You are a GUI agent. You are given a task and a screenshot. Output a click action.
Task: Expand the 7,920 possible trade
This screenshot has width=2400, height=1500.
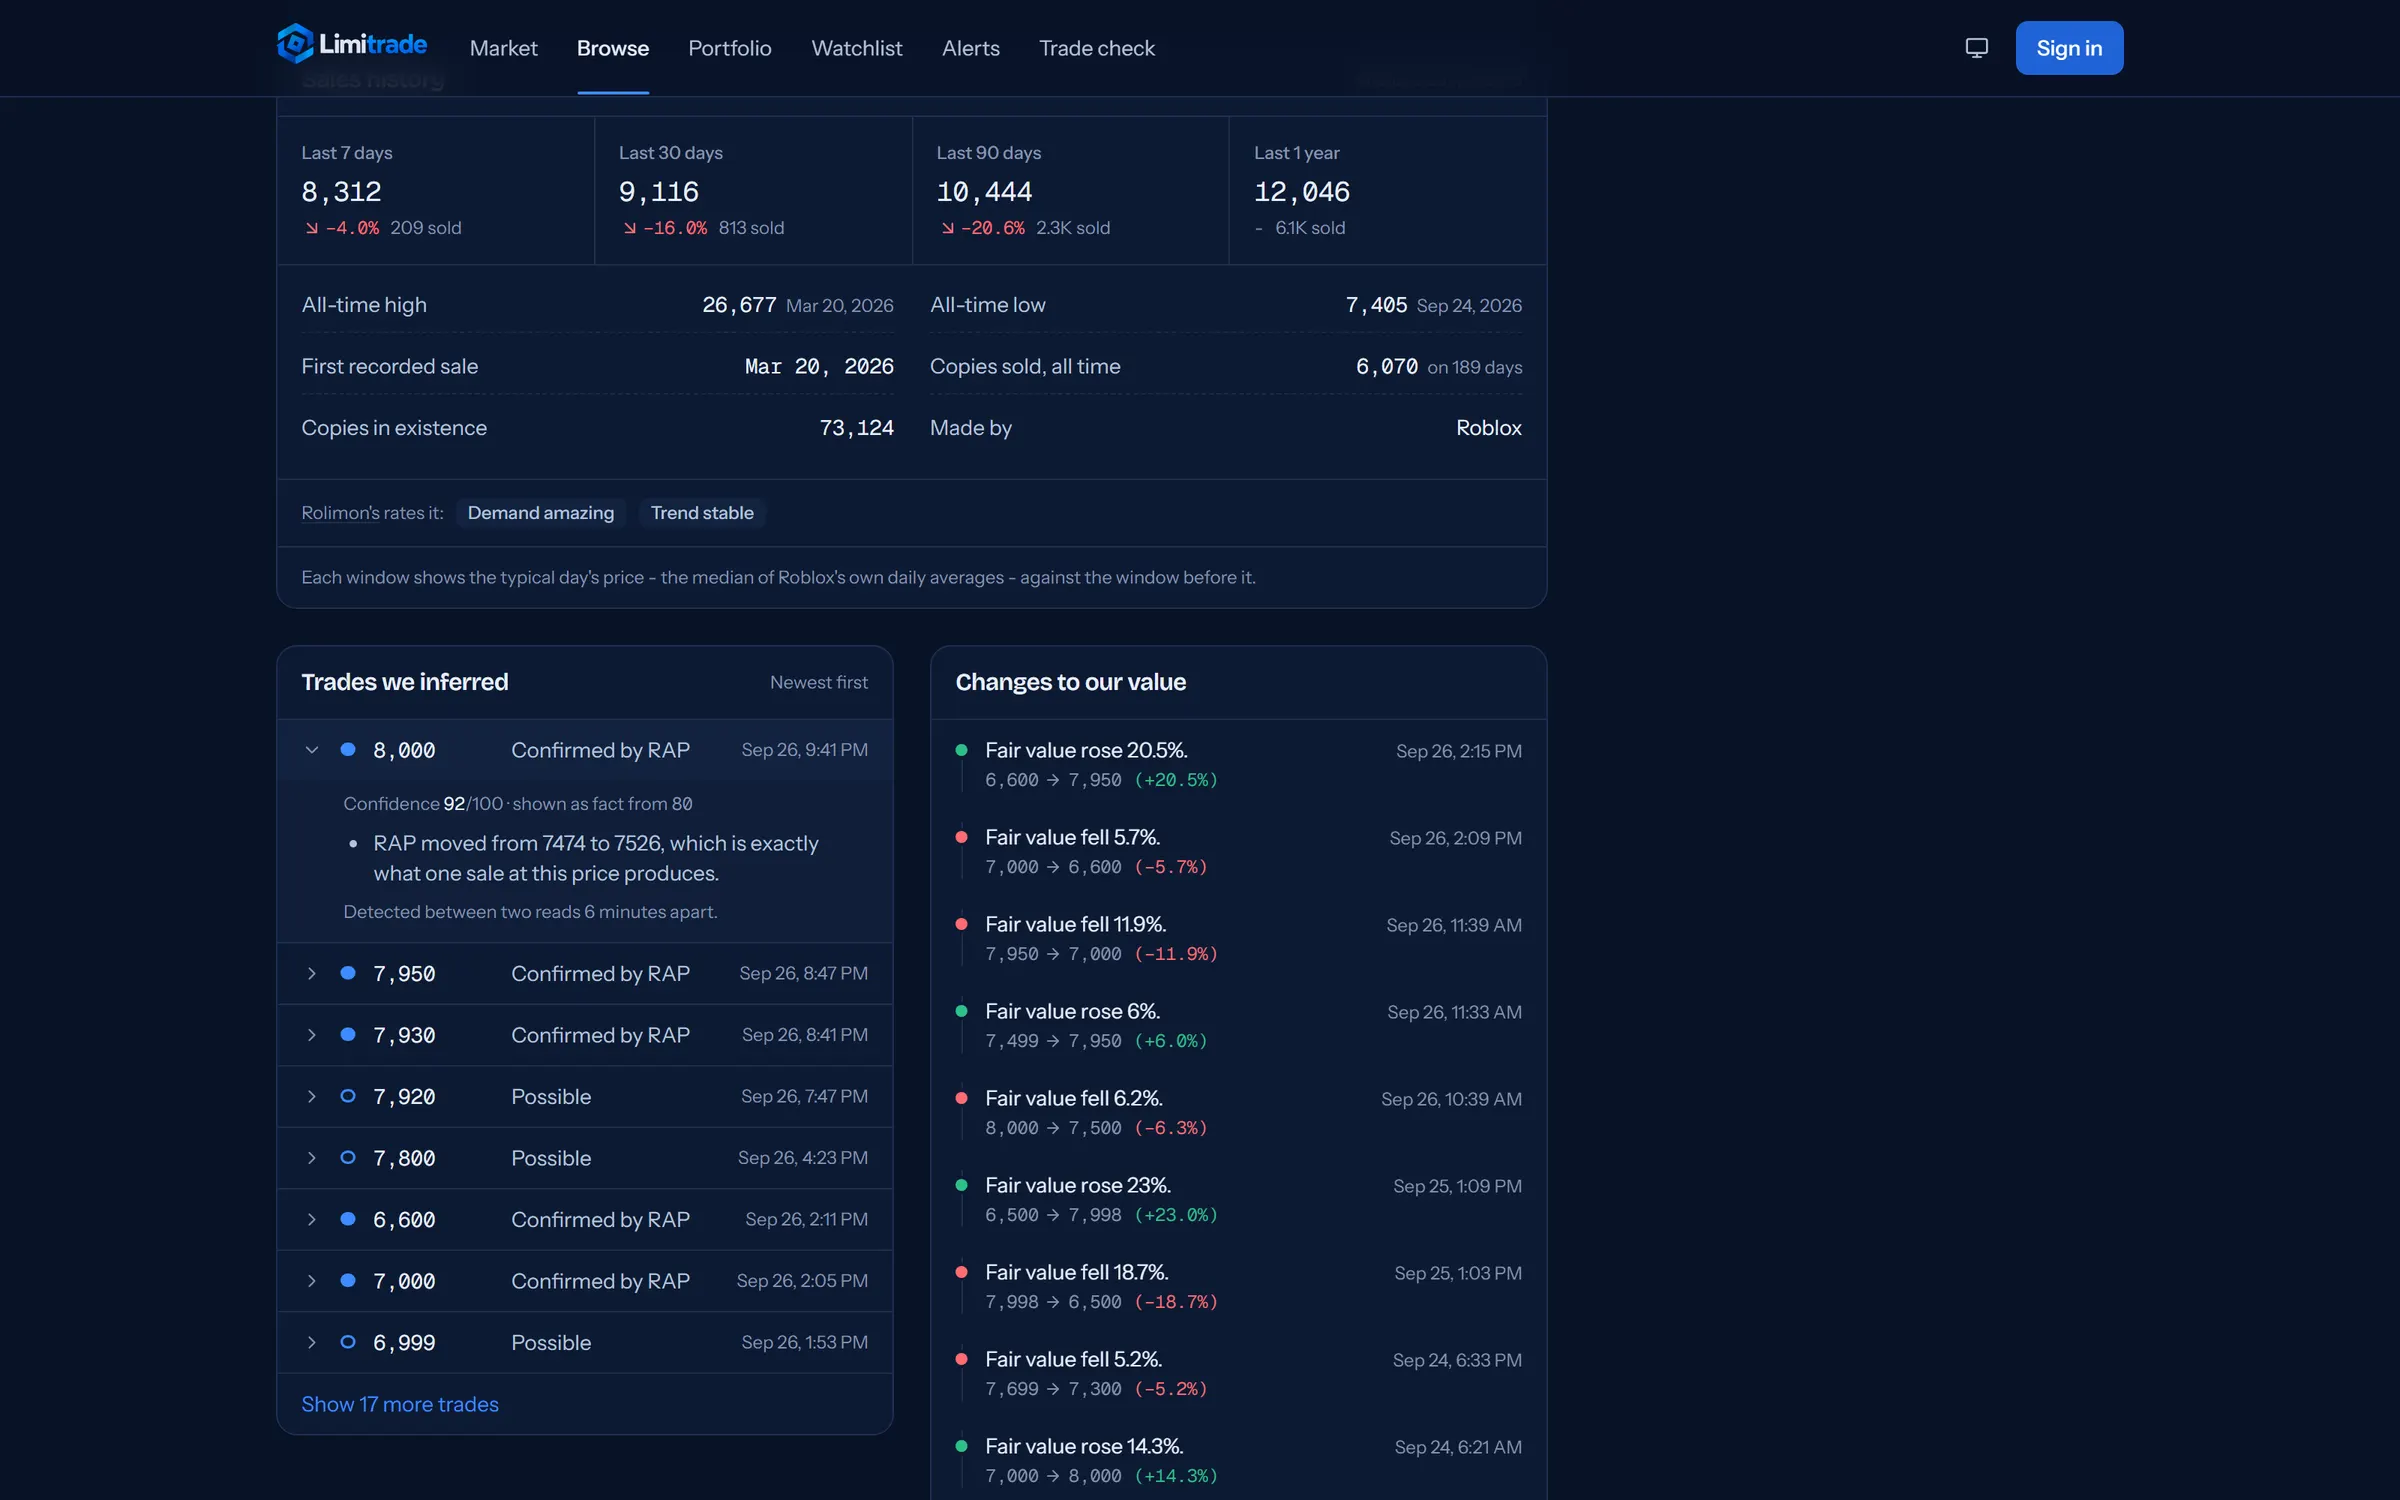tap(585, 1096)
